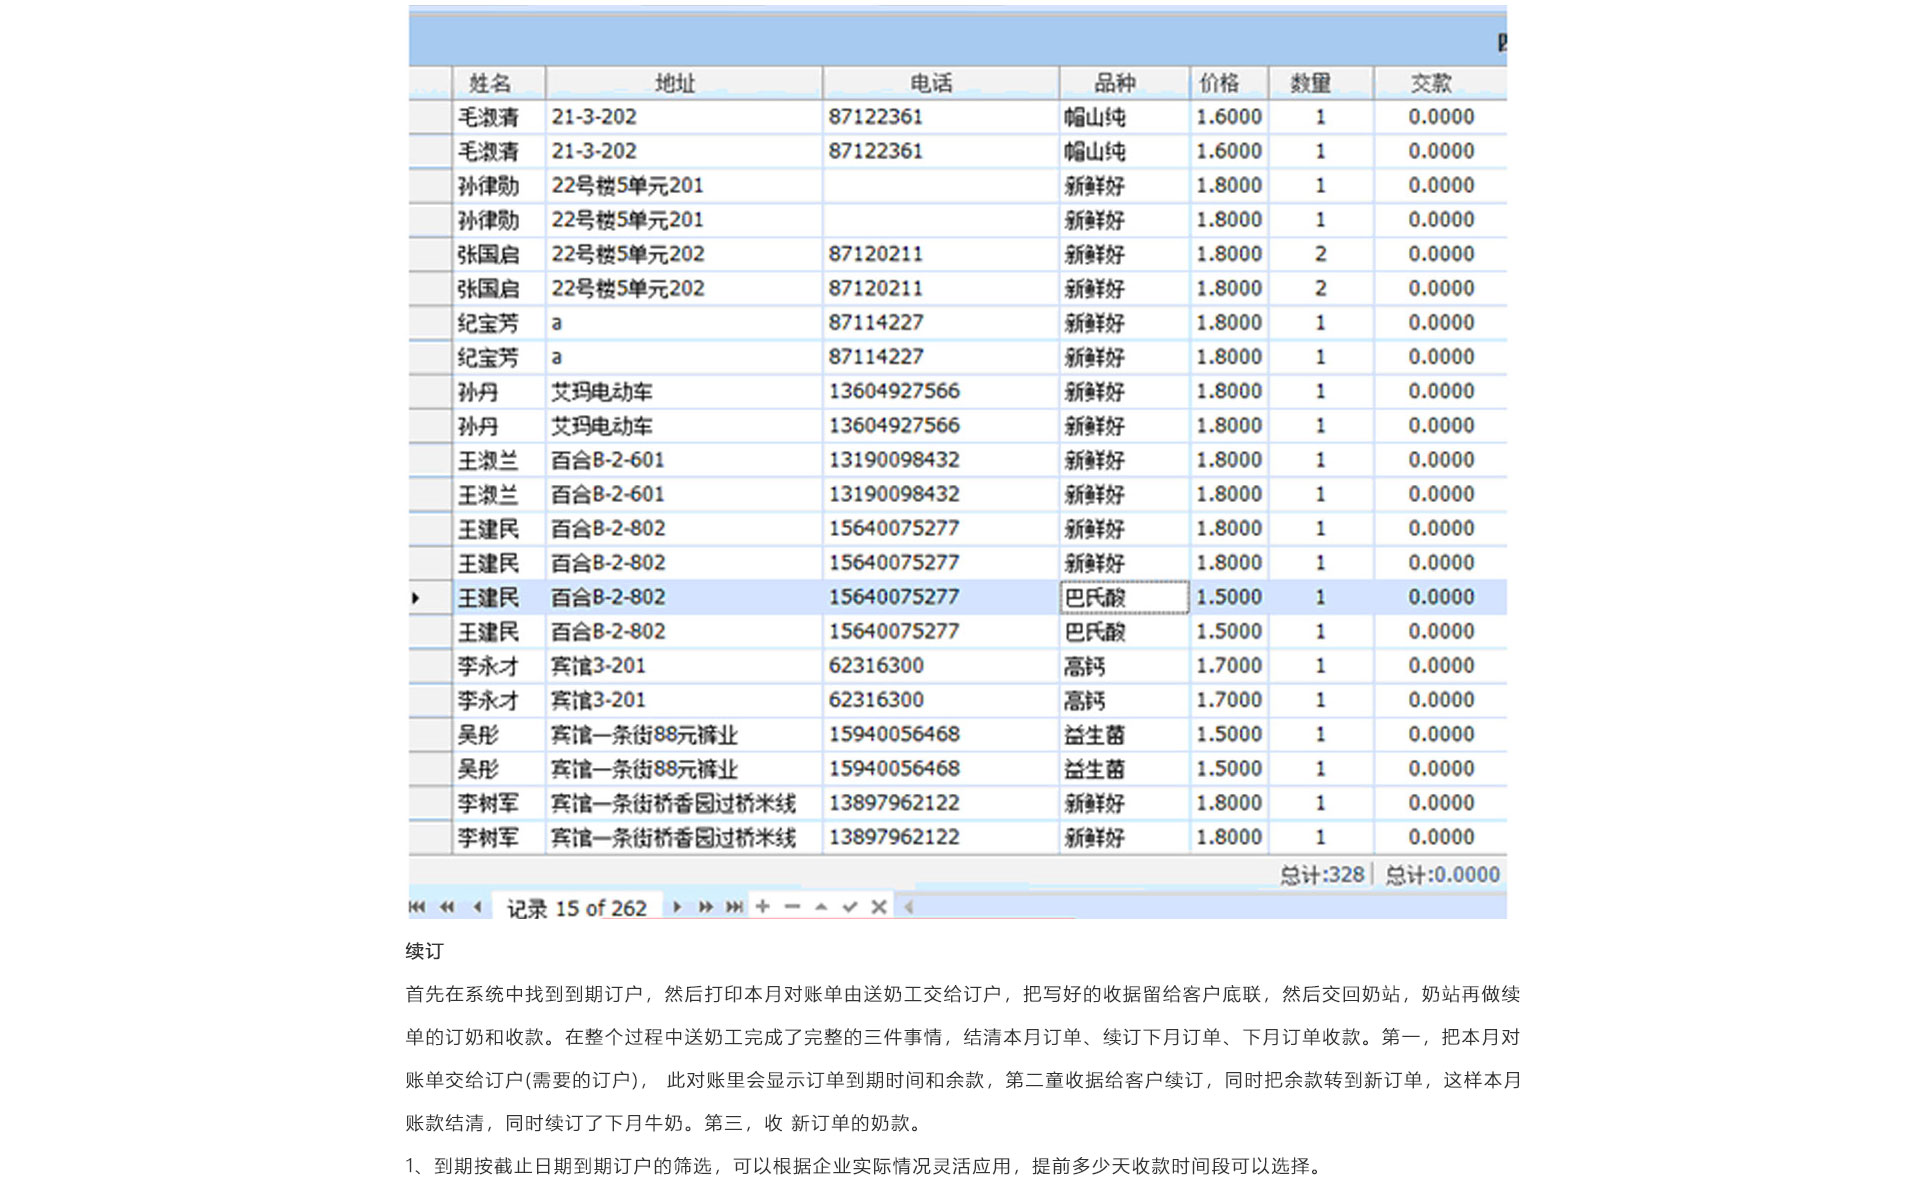The width and height of the screenshot is (1920, 1190).
Task: Click the current-row indicator arrow
Action: (x=416, y=598)
